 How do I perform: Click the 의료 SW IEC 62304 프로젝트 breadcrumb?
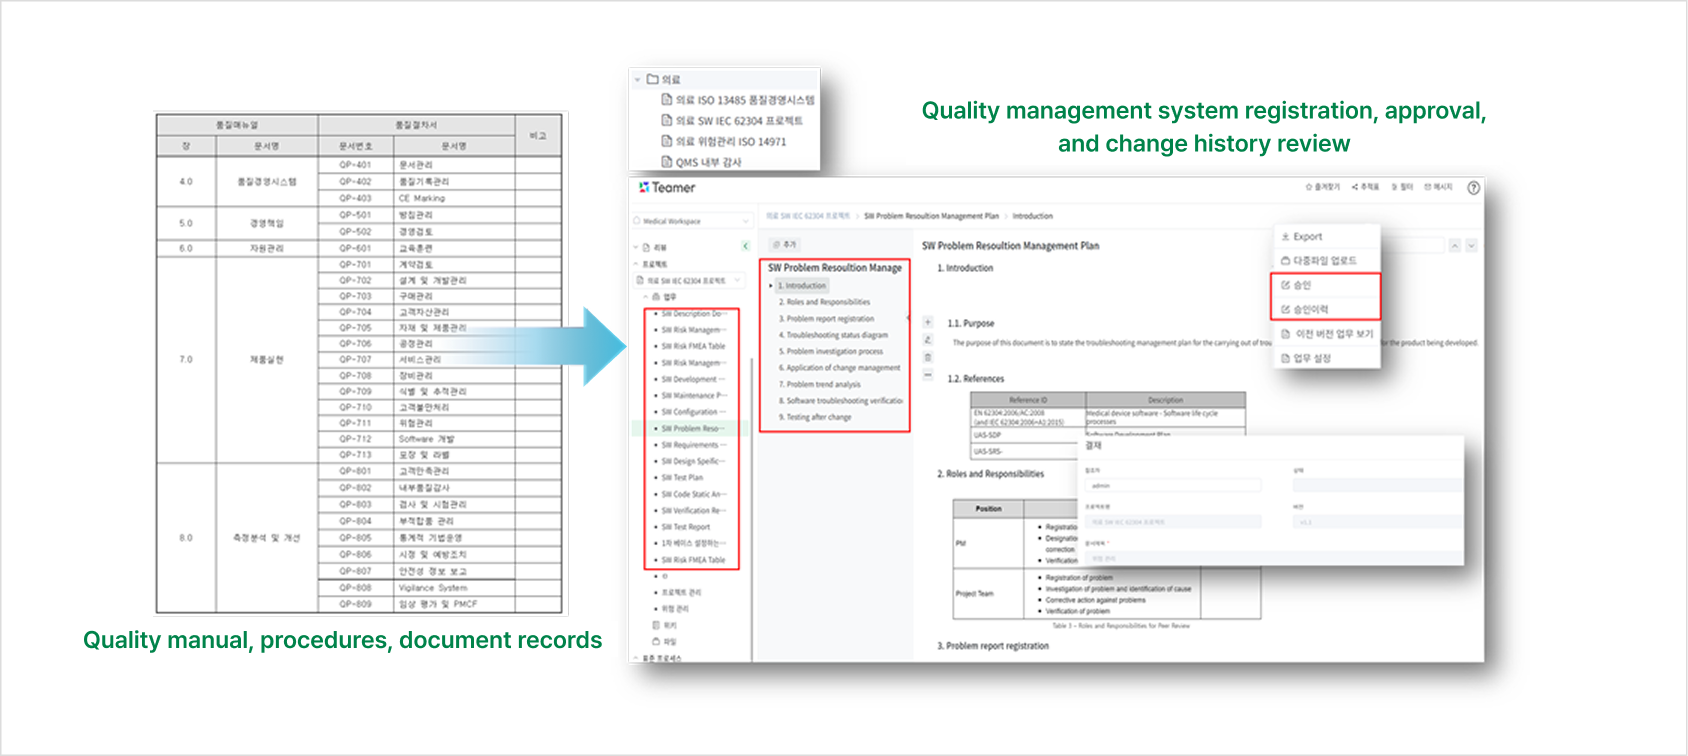pyautogui.click(x=808, y=216)
